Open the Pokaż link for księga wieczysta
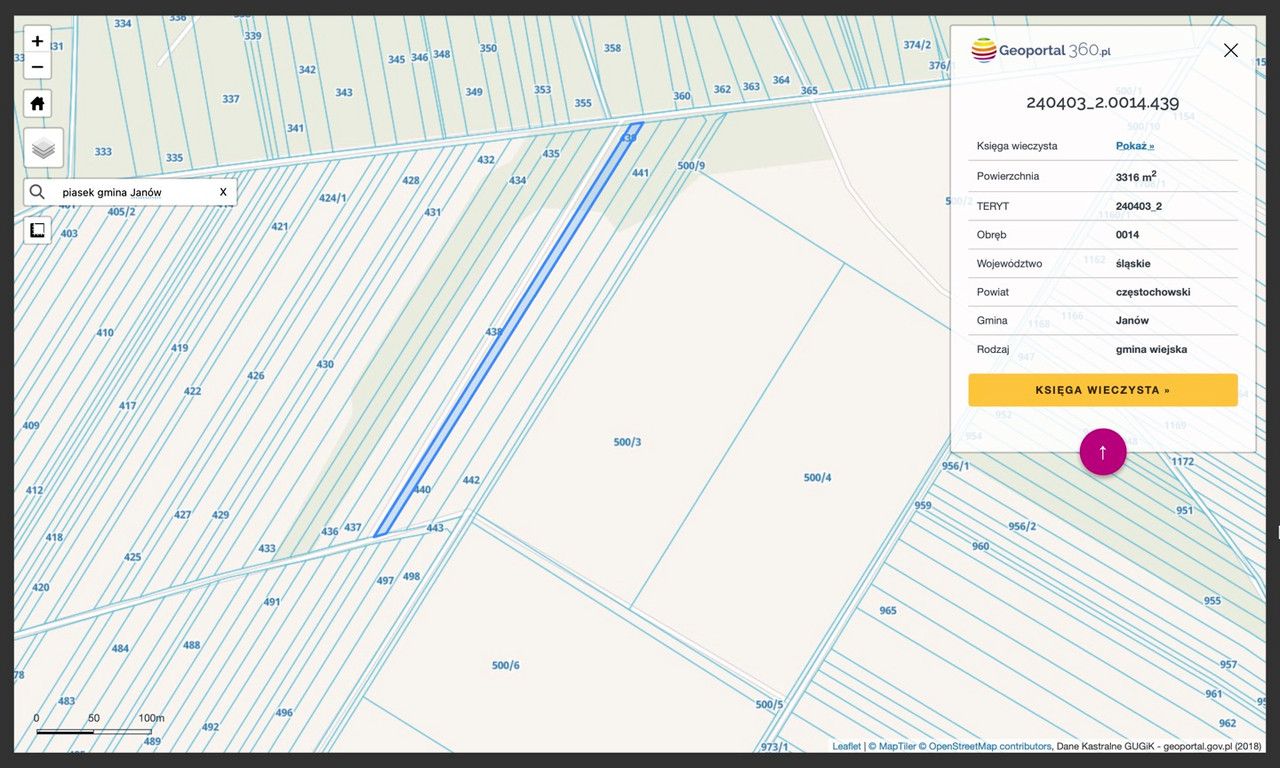The width and height of the screenshot is (1280, 768). pos(1135,146)
